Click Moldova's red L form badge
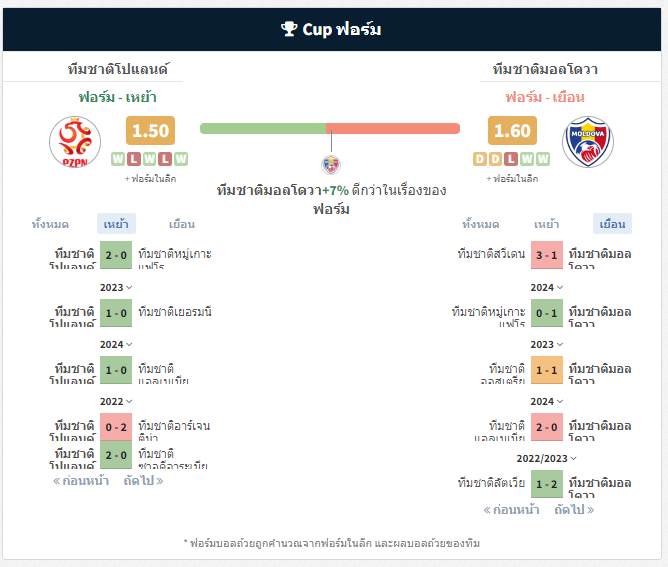The height and width of the screenshot is (567, 668). [511, 159]
